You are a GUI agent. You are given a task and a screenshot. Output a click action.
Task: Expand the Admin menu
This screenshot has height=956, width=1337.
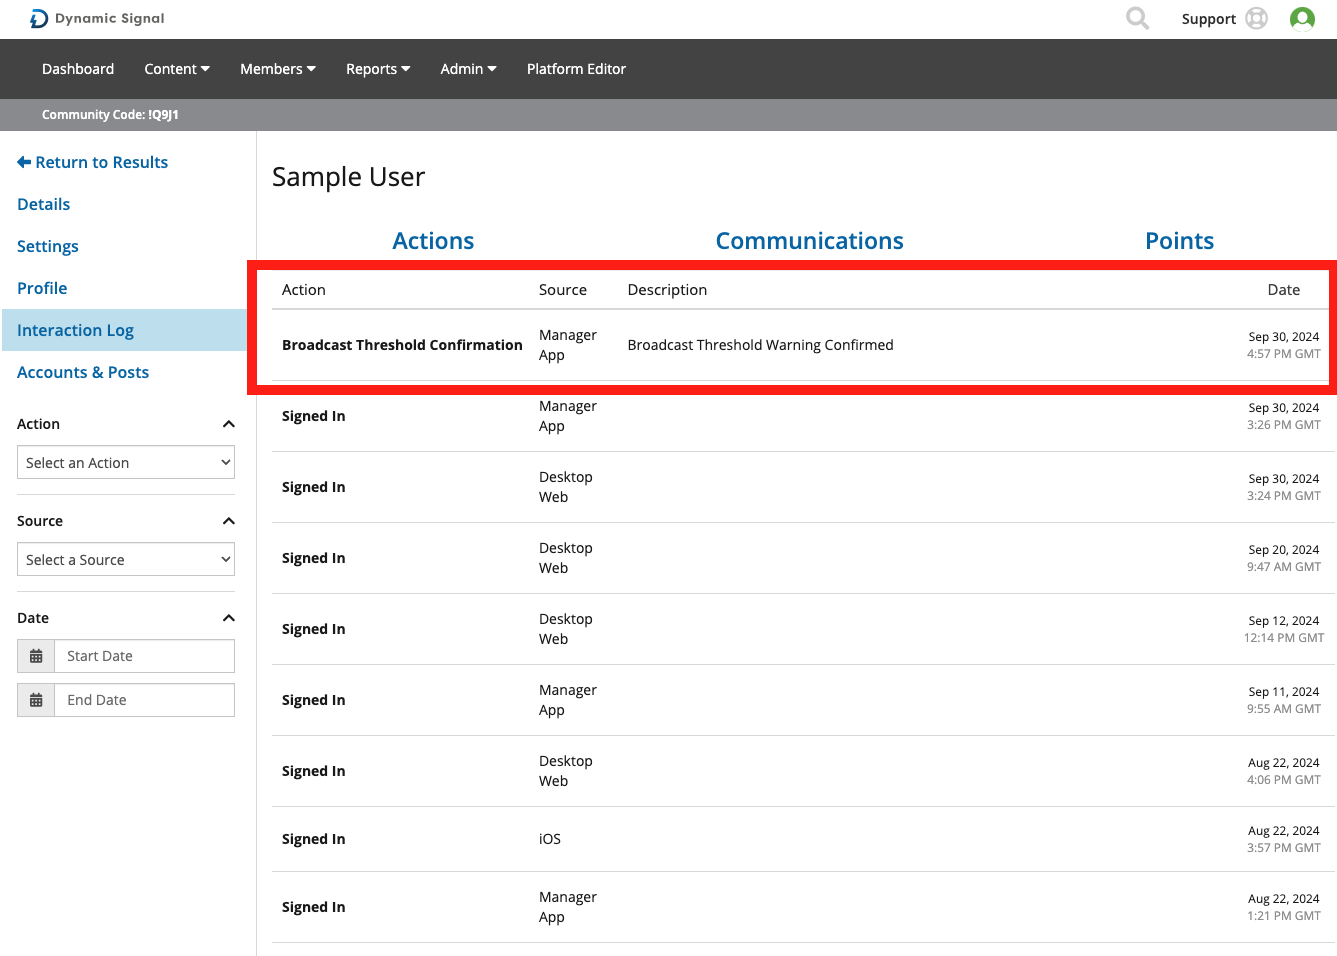pos(468,69)
